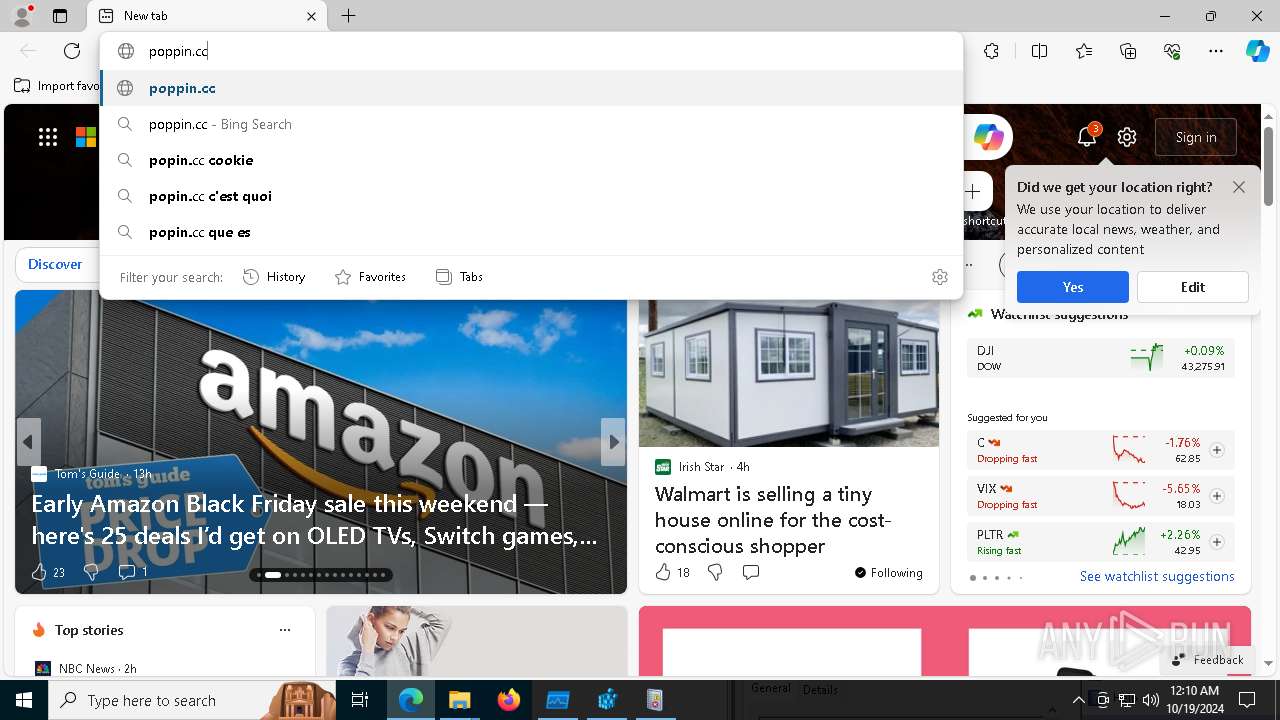Like the Walmart tiny house article
Viewport: 1280px width, 720px height.
pyautogui.click(x=663, y=572)
